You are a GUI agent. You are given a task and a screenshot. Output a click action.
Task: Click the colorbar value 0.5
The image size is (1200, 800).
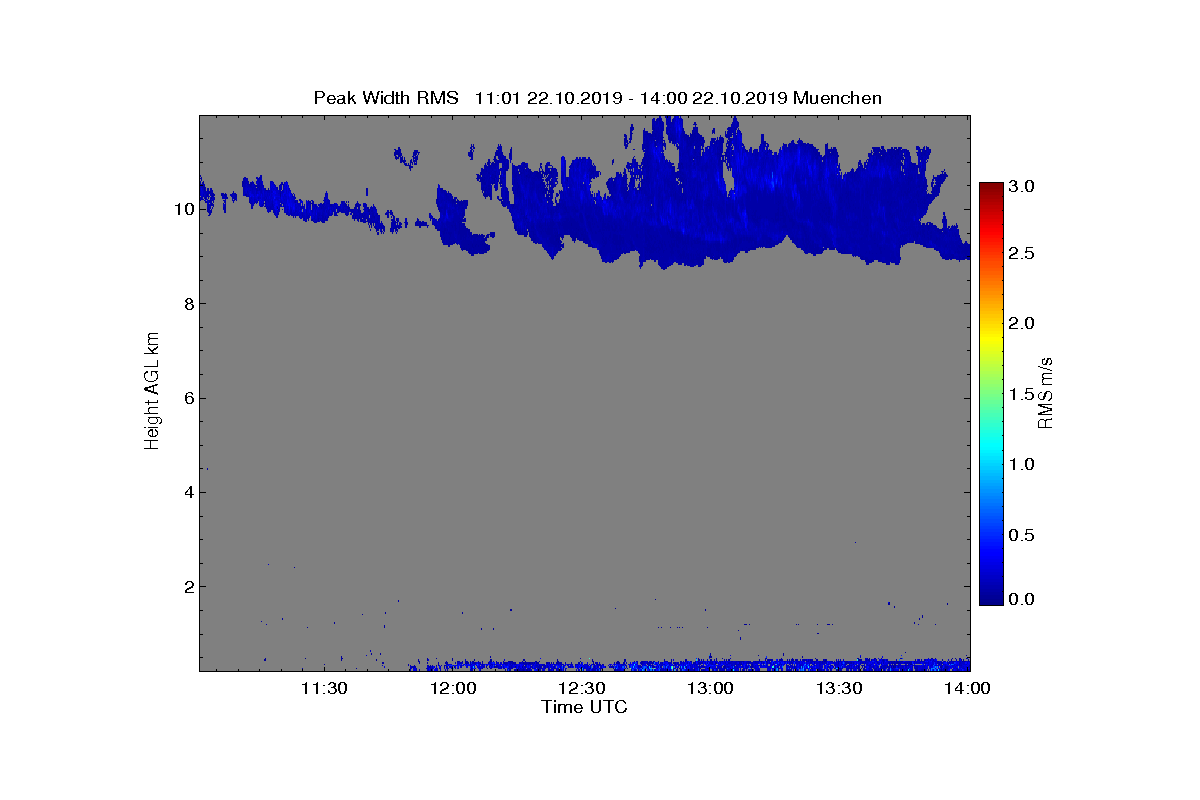(x=1022, y=535)
